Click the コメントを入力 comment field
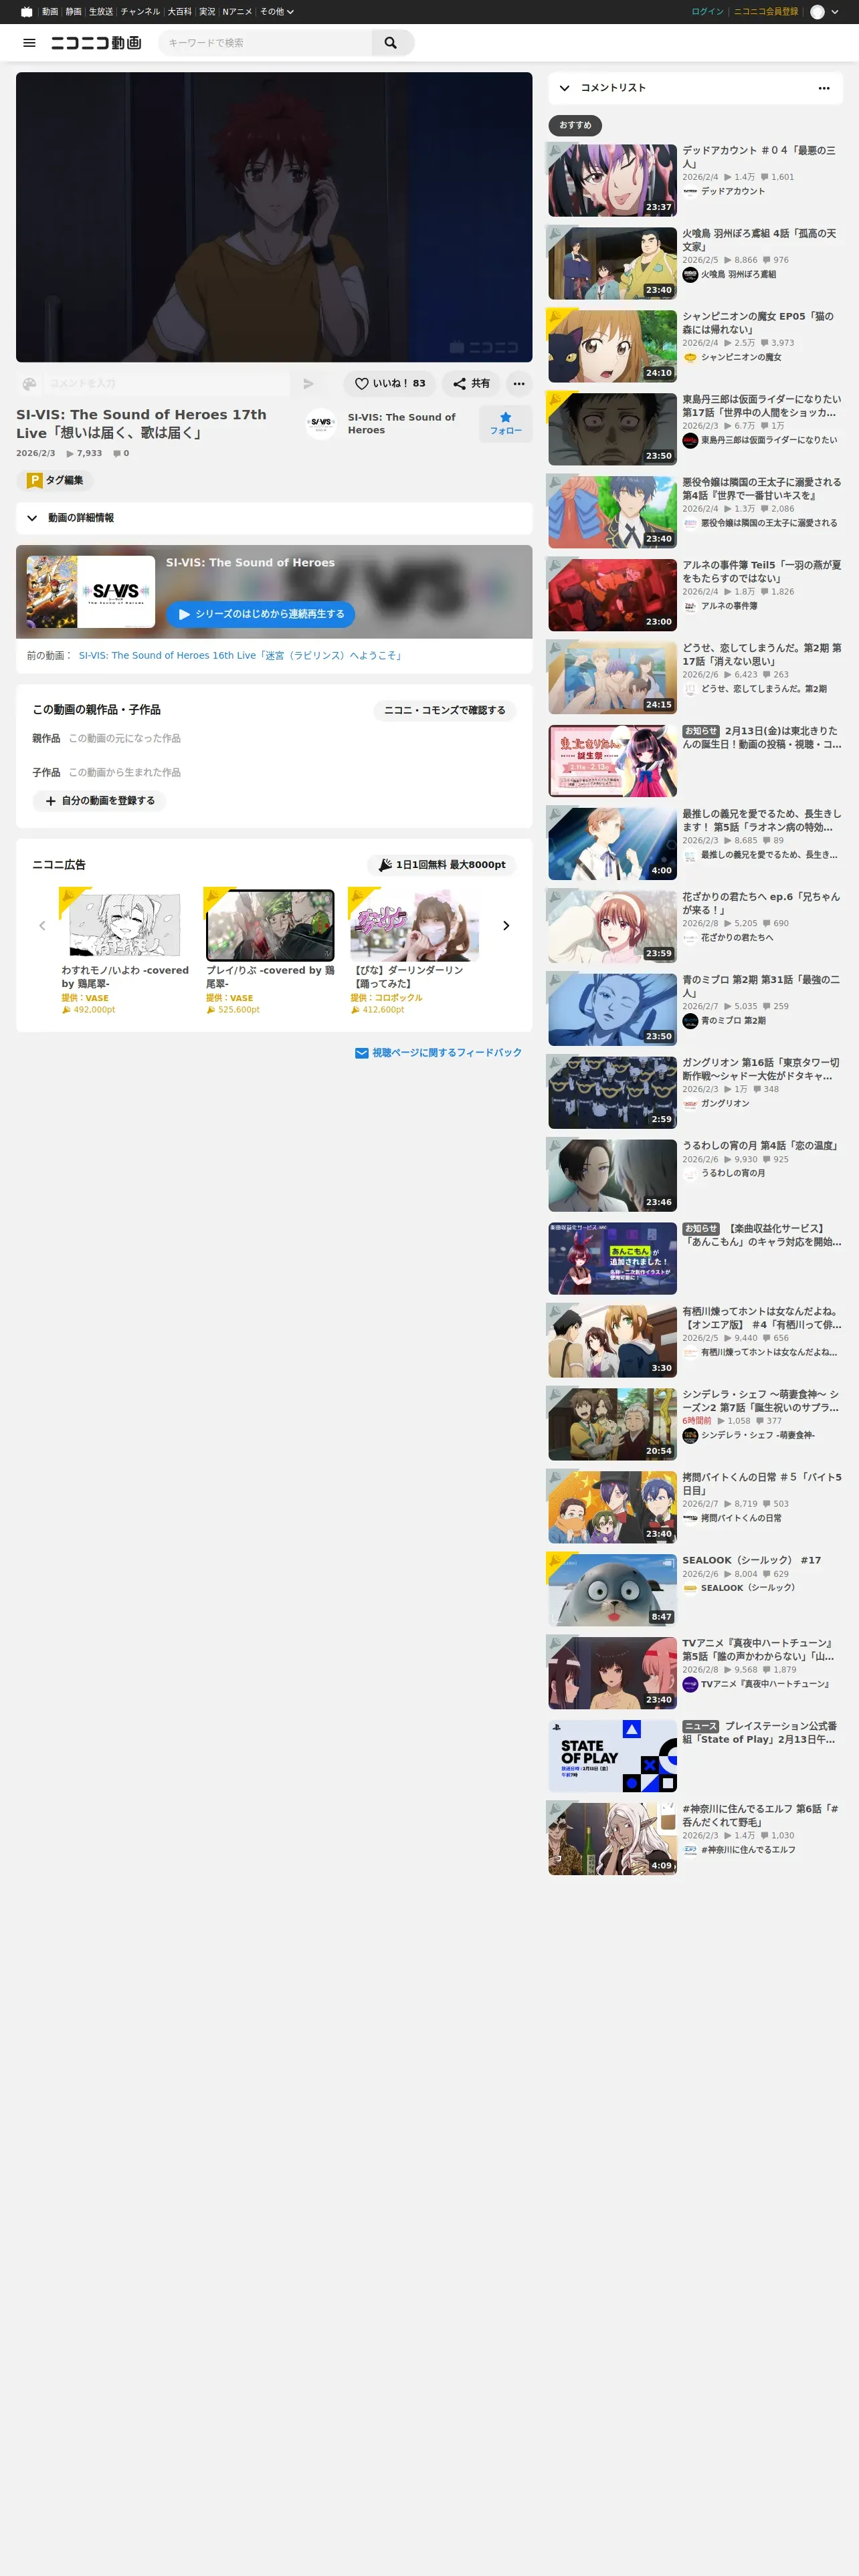This screenshot has height=2576, width=859. point(165,383)
